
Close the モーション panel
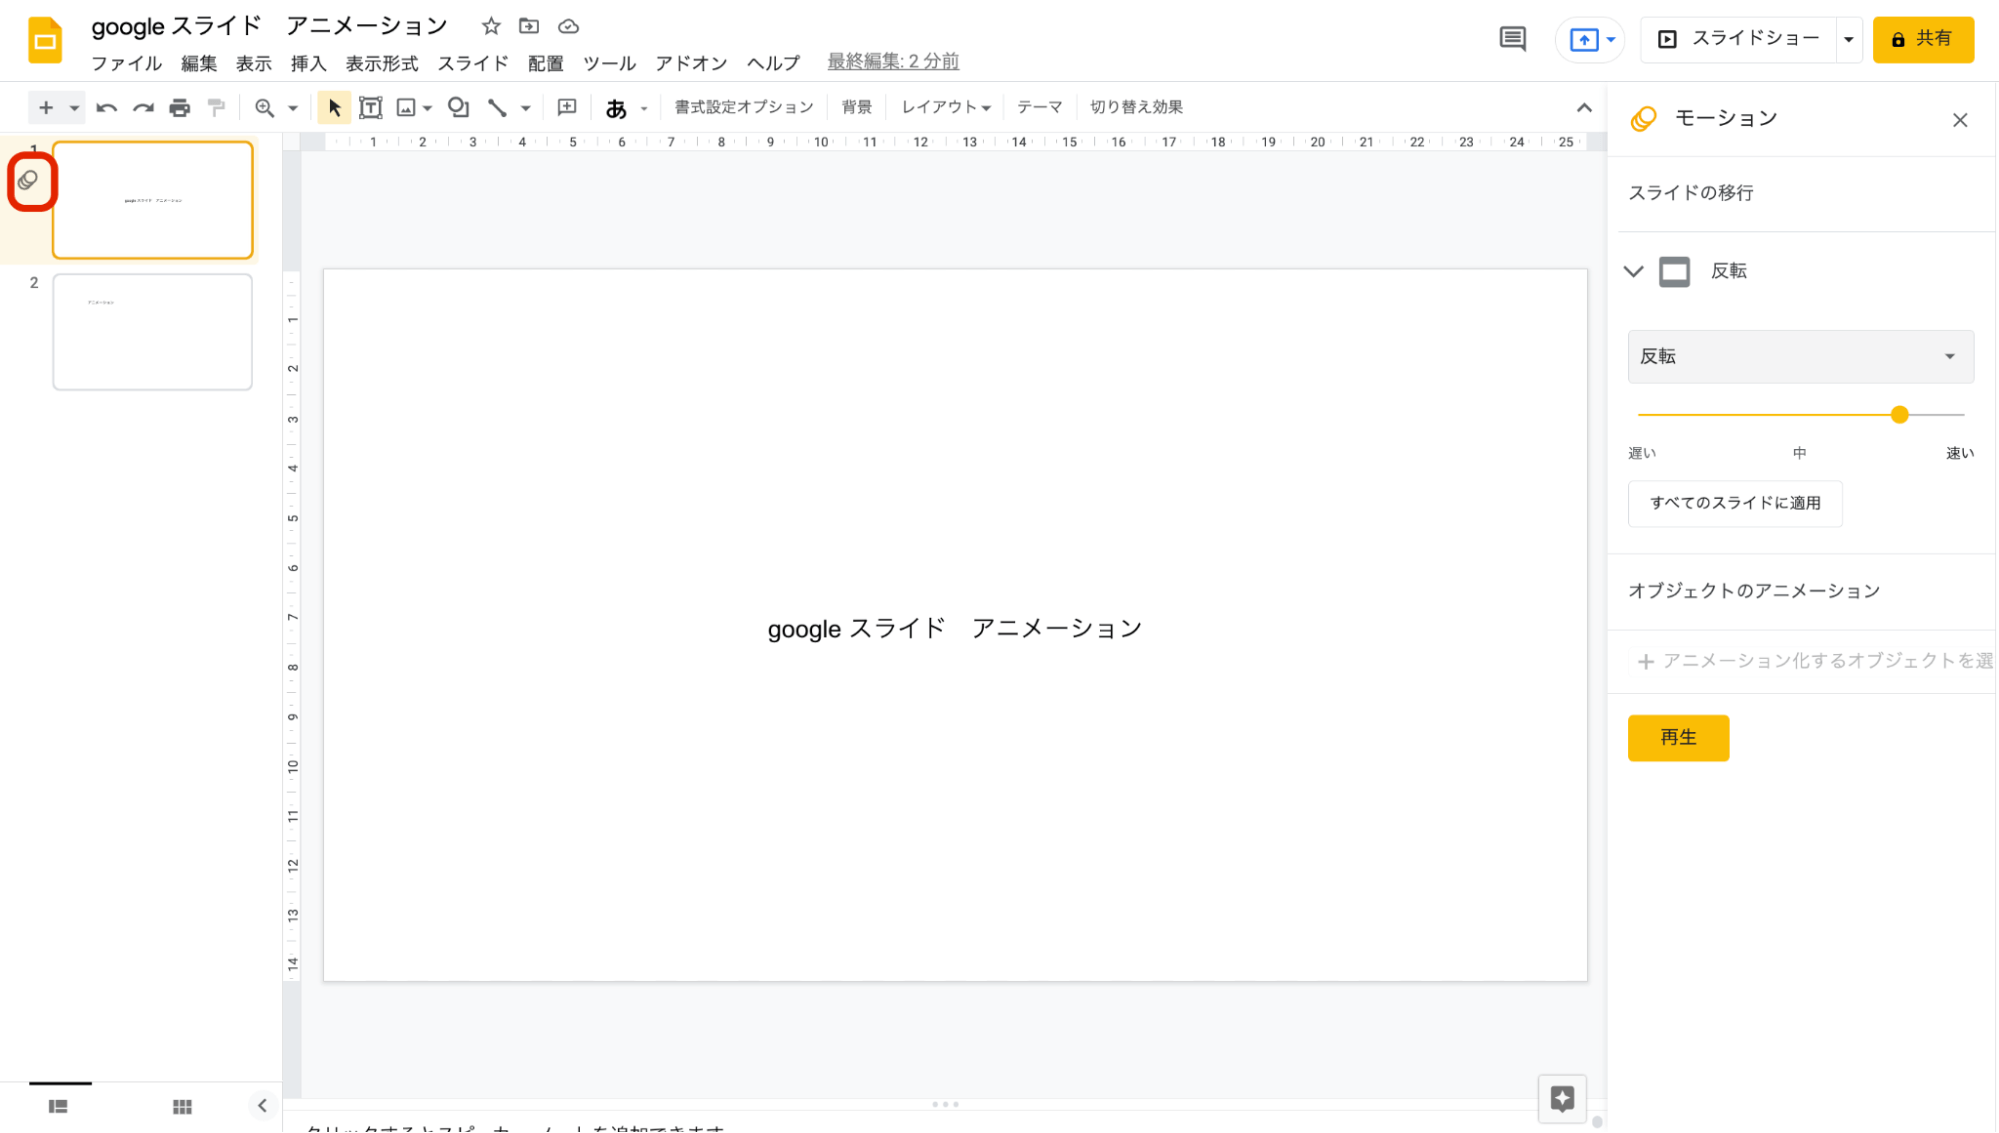1960,120
